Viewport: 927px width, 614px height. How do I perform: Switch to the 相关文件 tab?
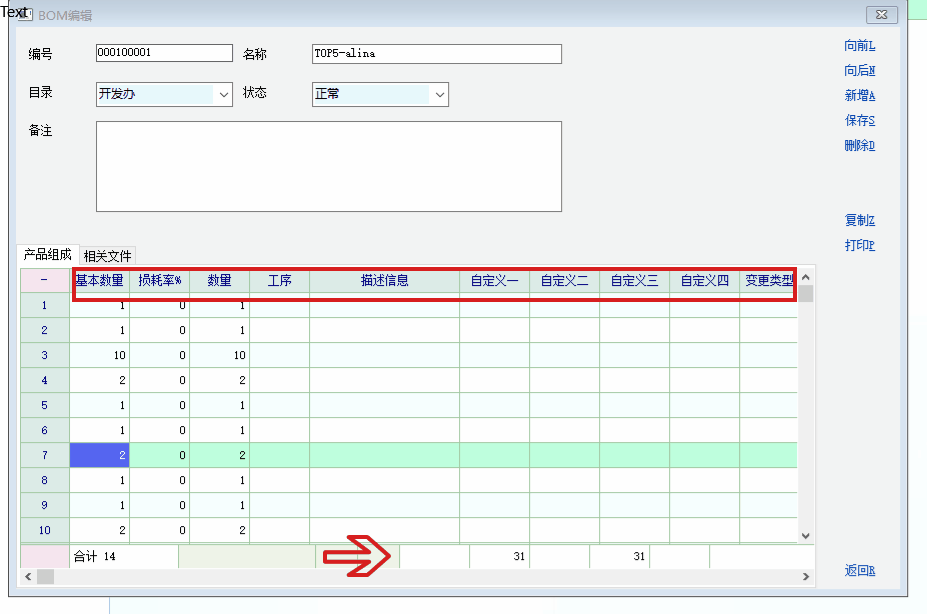tap(107, 256)
